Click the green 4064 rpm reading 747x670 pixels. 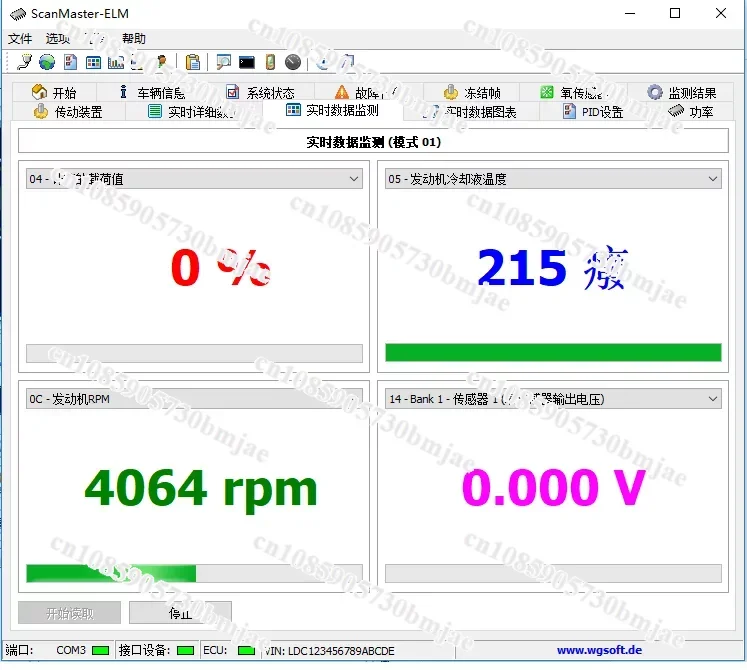(x=201, y=488)
